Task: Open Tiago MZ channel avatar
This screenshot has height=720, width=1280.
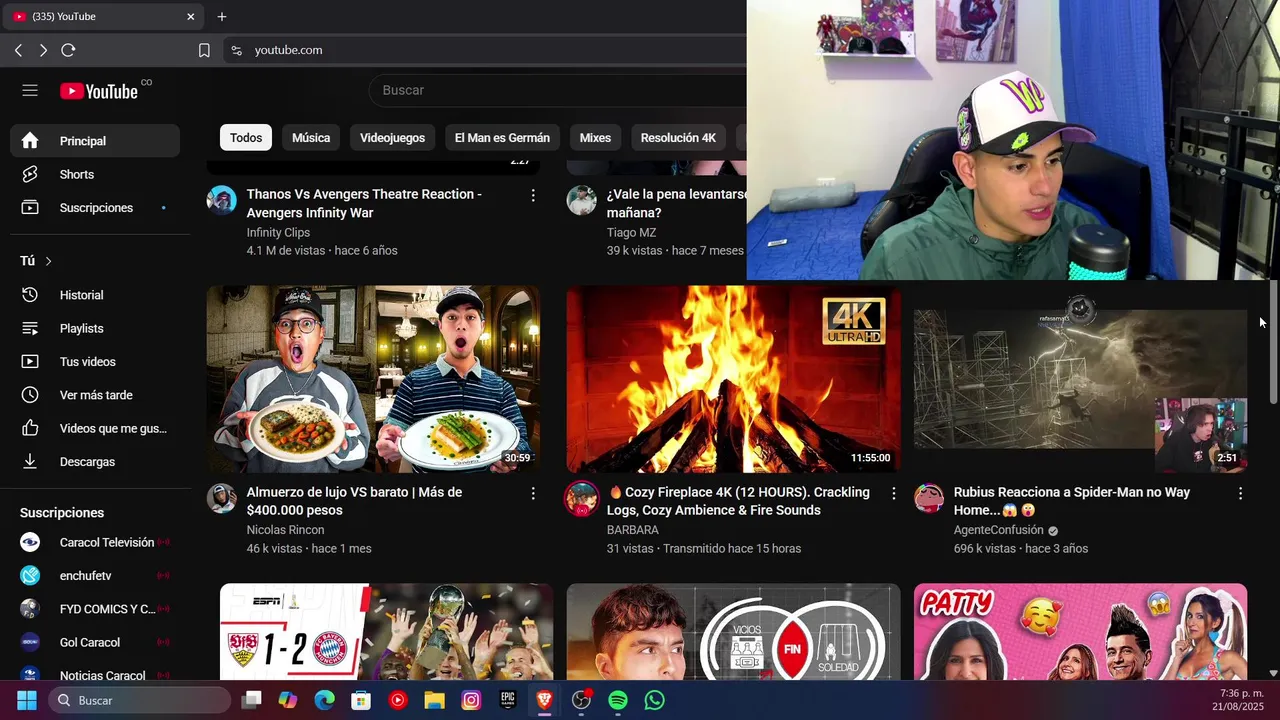Action: pos(581,200)
